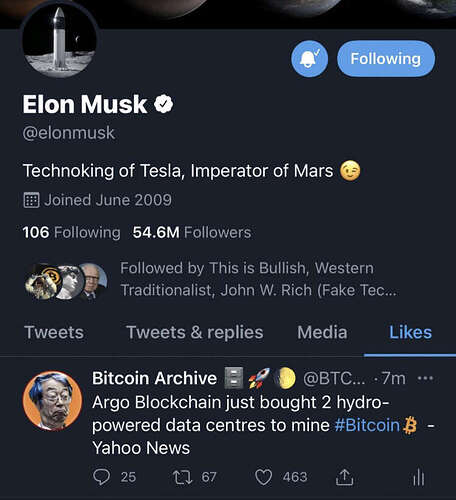
Task: Toggle the notification bell for Elon Musk
Action: [x=309, y=59]
